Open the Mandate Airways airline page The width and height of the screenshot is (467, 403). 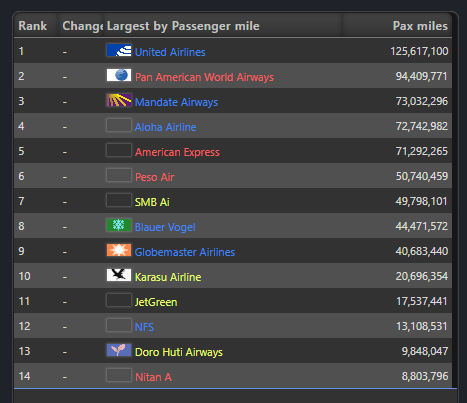coord(176,102)
